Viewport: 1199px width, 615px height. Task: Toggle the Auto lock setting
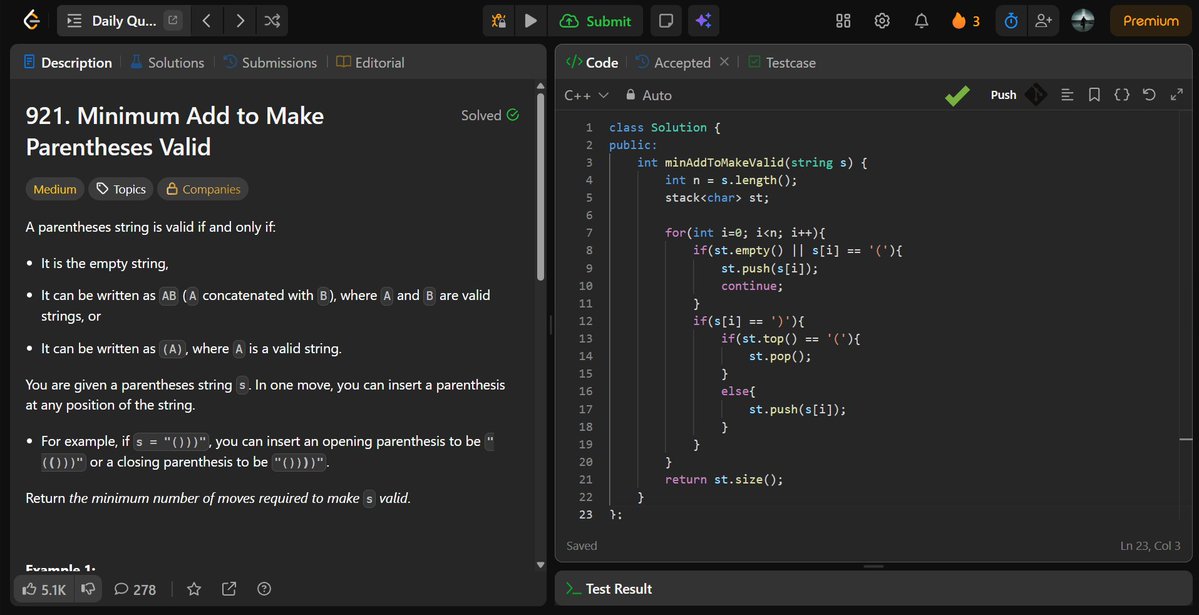click(x=648, y=96)
